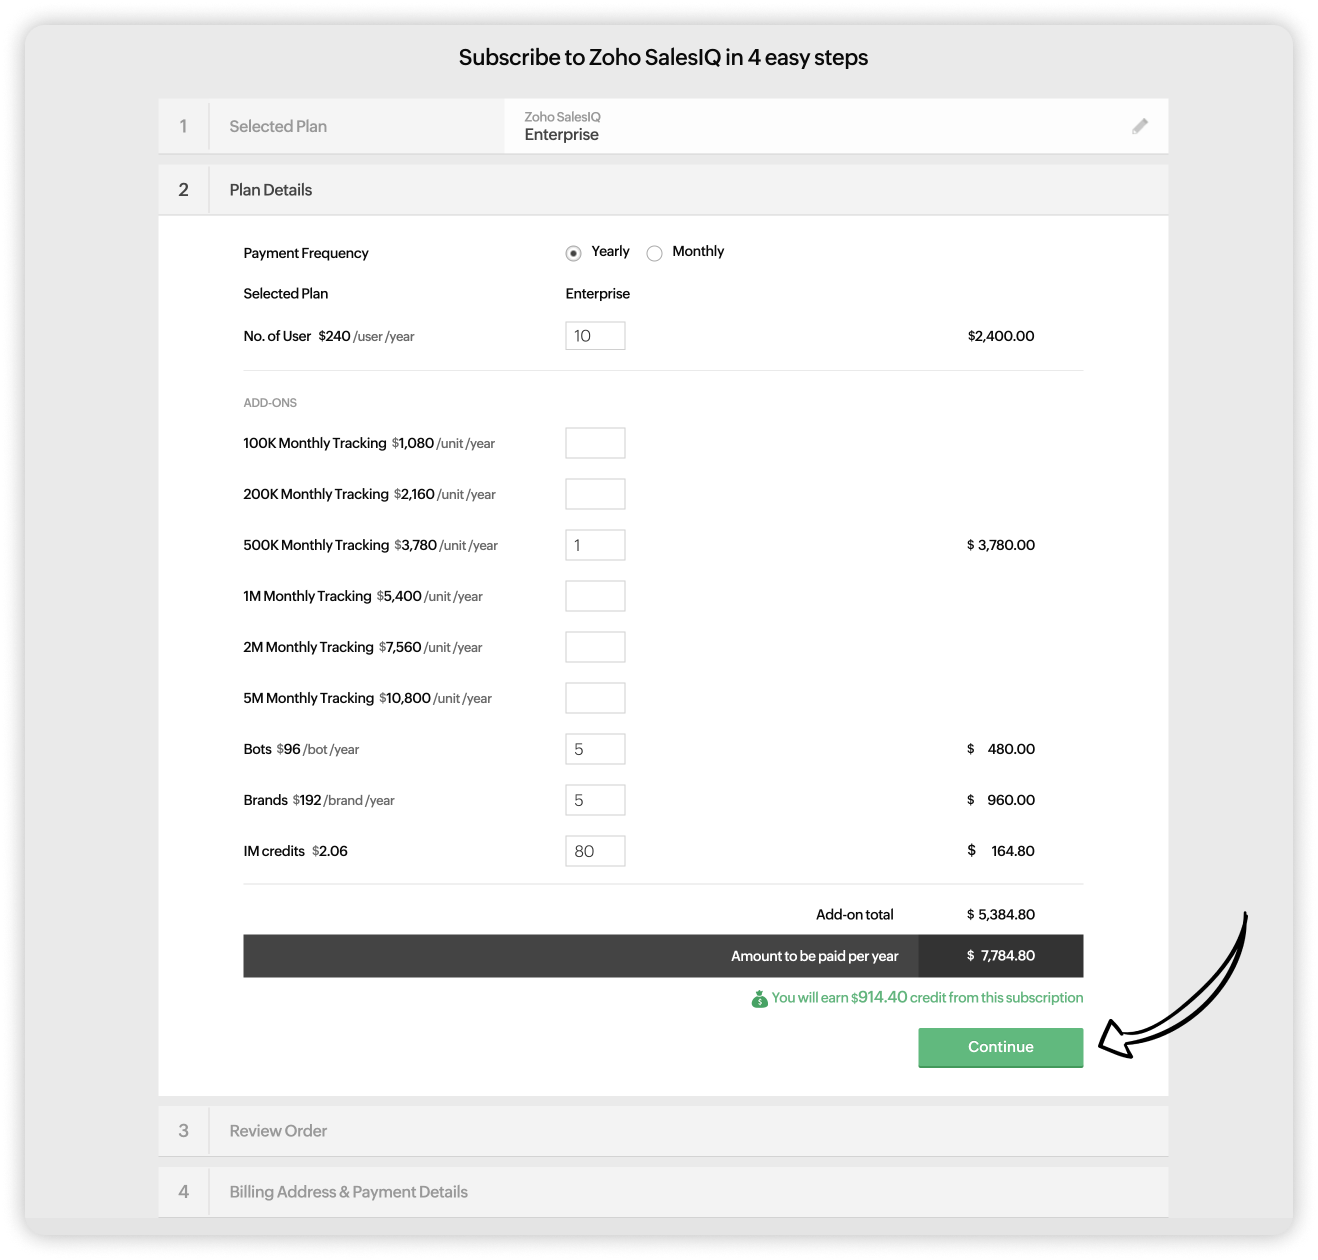Expand Billing Address & Payment Details step

click(663, 1192)
